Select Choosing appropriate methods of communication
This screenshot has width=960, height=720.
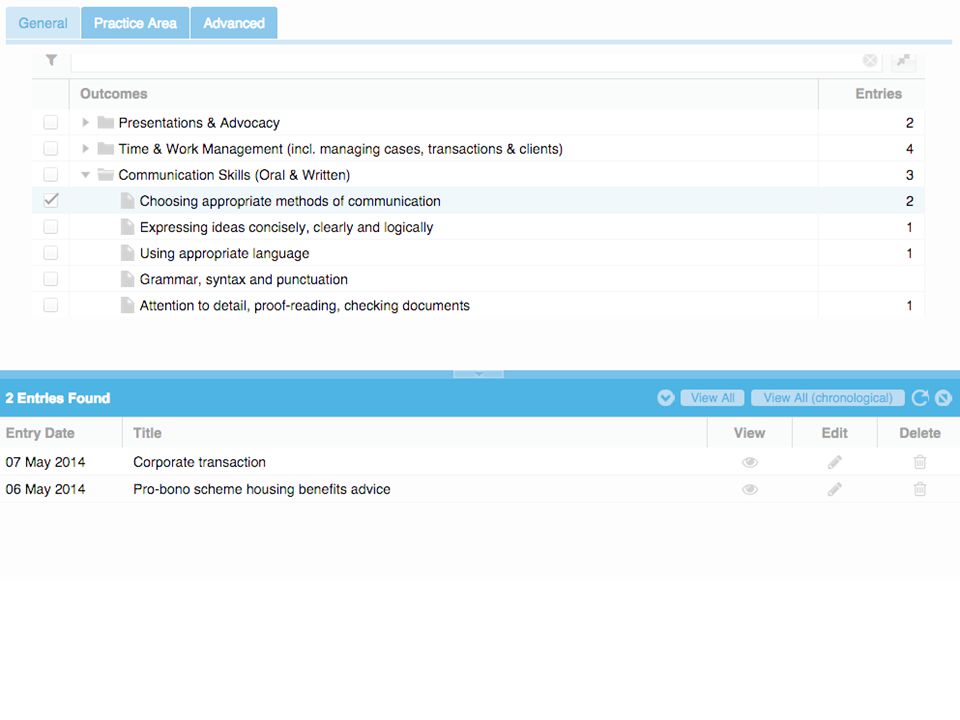[290, 201]
